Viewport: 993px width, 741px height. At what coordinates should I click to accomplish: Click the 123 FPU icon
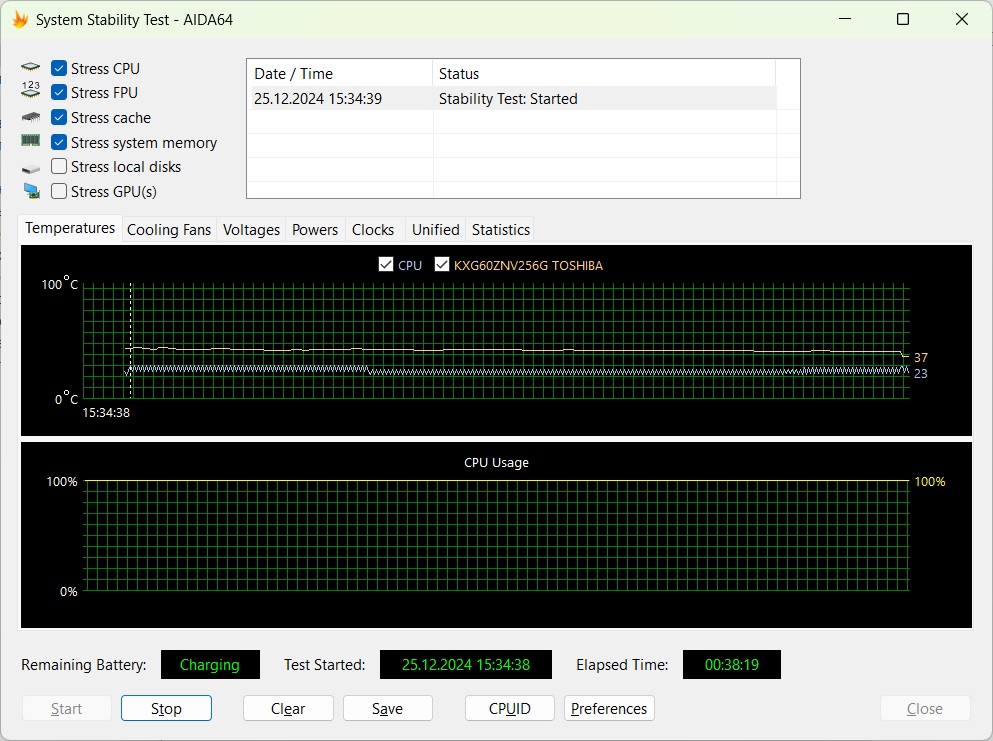click(31, 92)
